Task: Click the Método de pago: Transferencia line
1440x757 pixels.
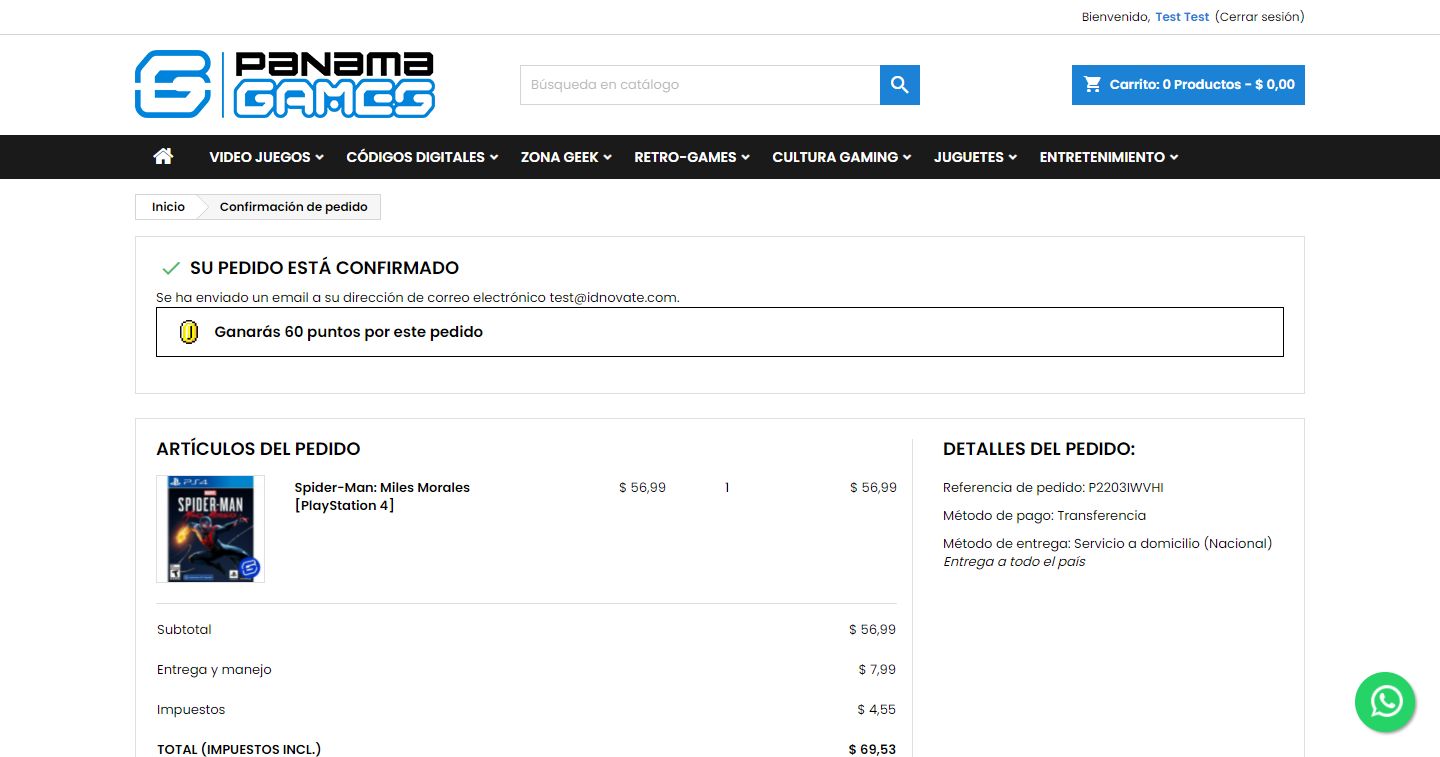Action: [x=1044, y=516]
